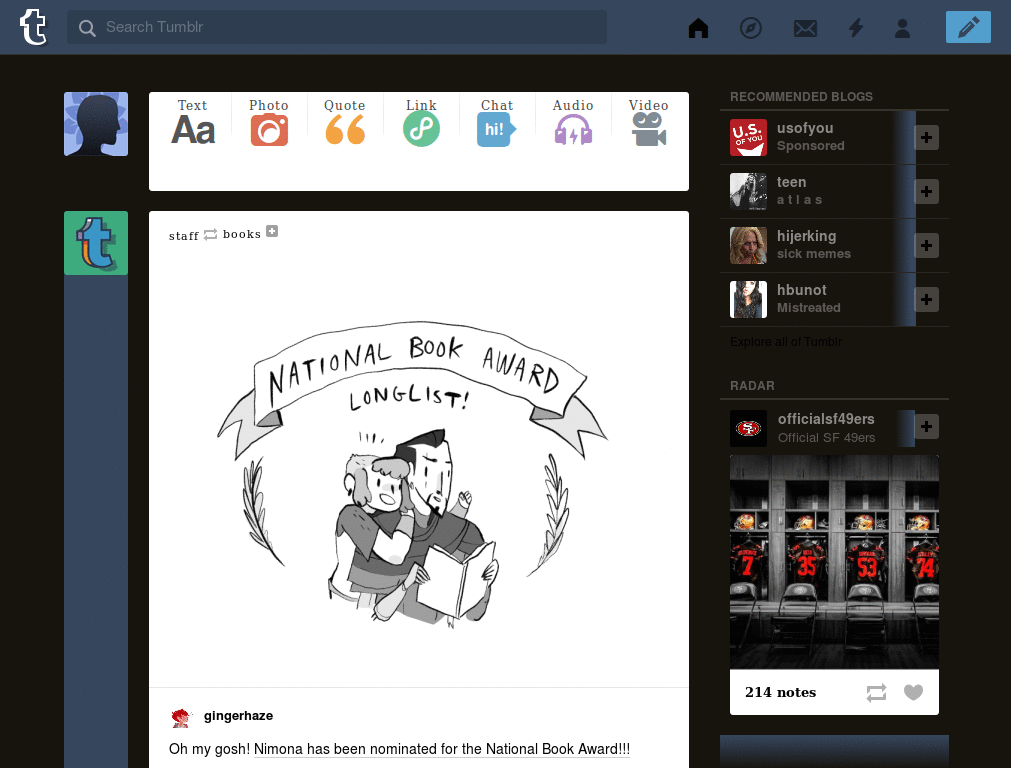1024x768 pixels.
Task: Open your blog avatar silhouette
Action: point(96,124)
